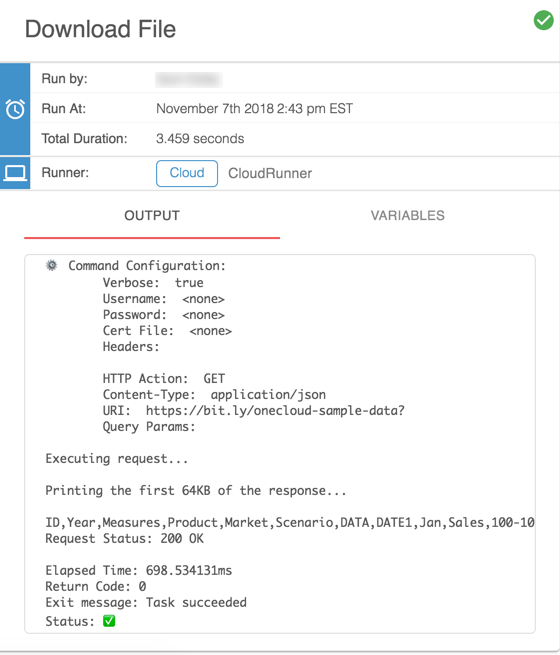The width and height of the screenshot is (560, 655).
Task: Click the Content-Type application/json line
Action: pos(214,395)
